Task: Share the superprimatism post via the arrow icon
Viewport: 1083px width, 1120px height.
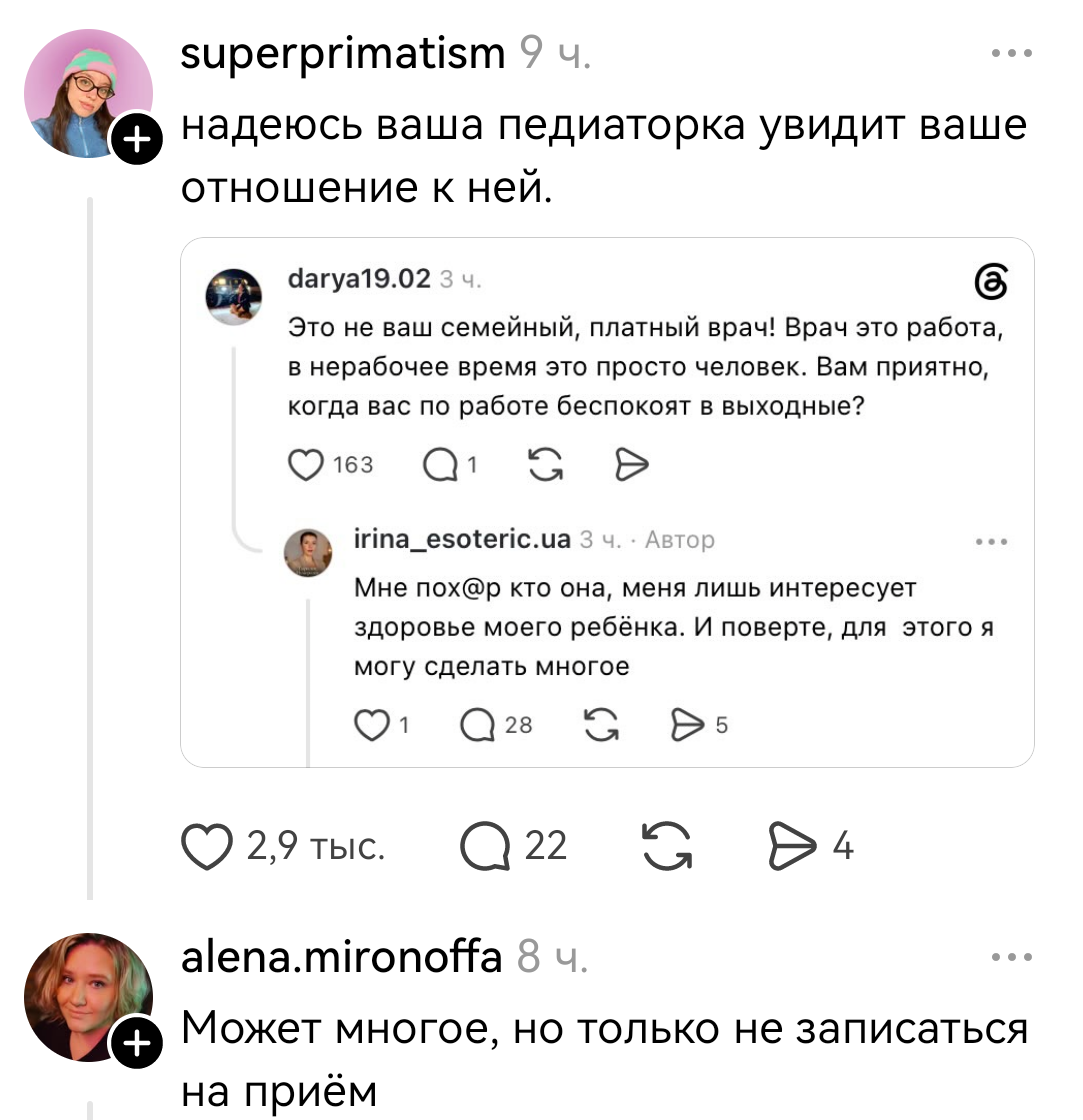Action: pyautogui.click(x=792, y=846)
